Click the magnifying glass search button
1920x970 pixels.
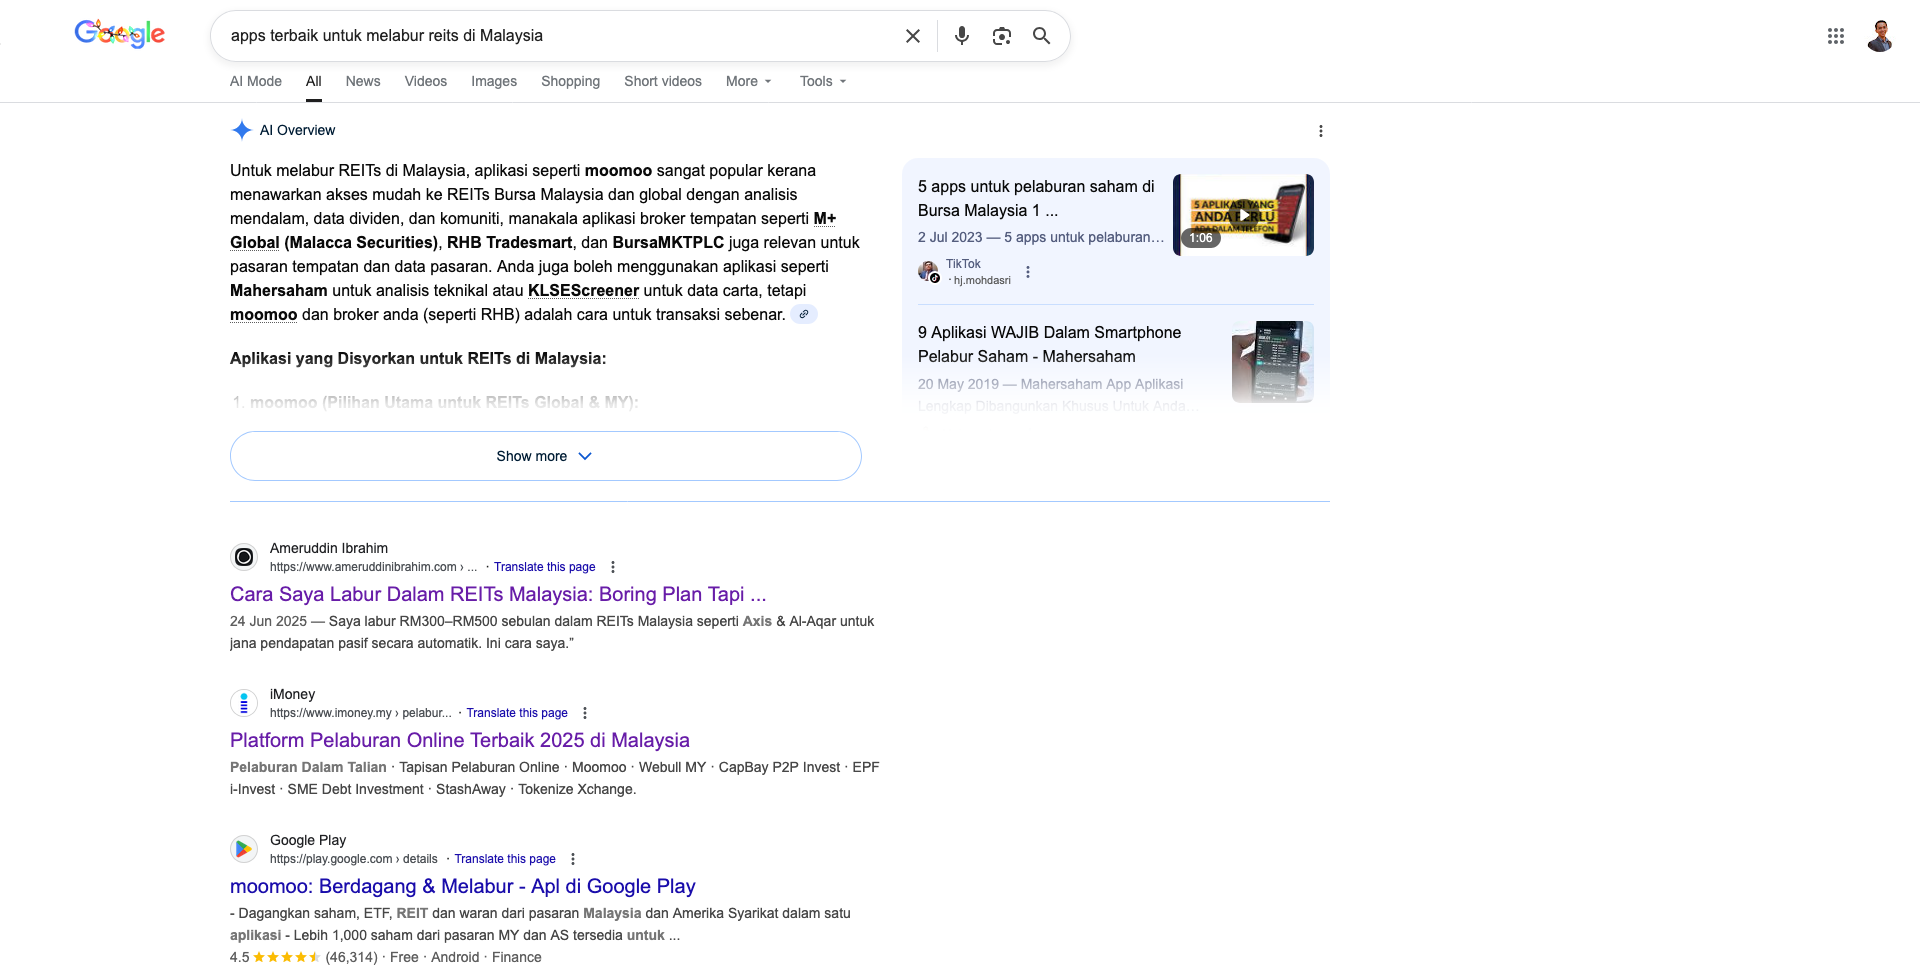point(1041,36)
